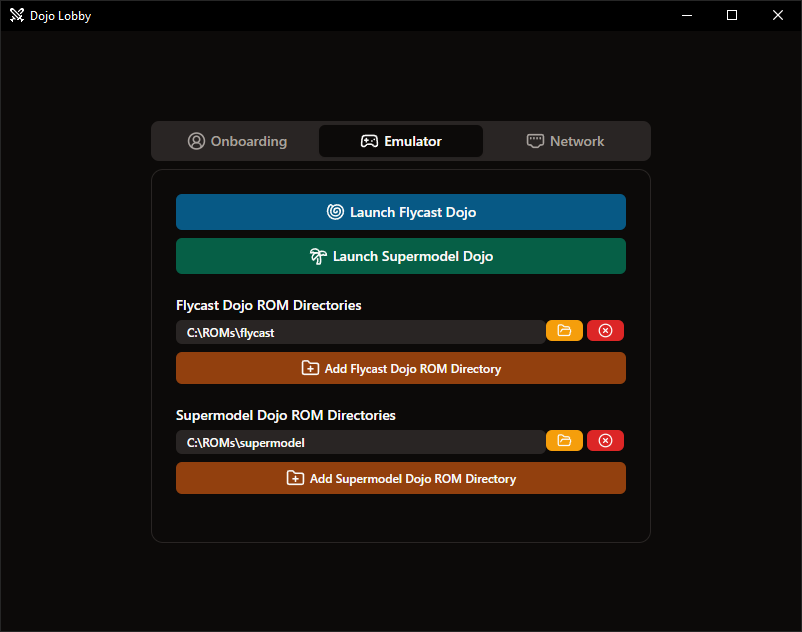Add a Flycast Dojo ROM Directory

pos(401,368)
